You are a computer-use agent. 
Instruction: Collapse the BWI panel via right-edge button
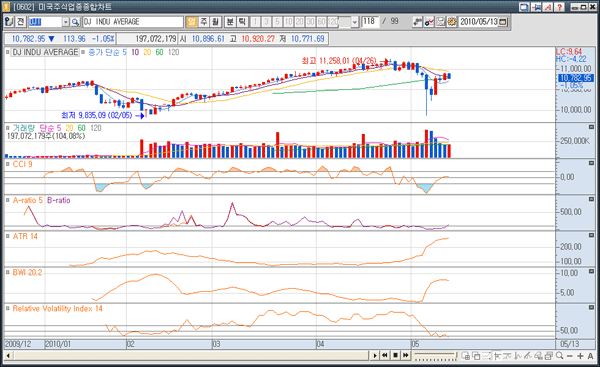click(591, 271)
